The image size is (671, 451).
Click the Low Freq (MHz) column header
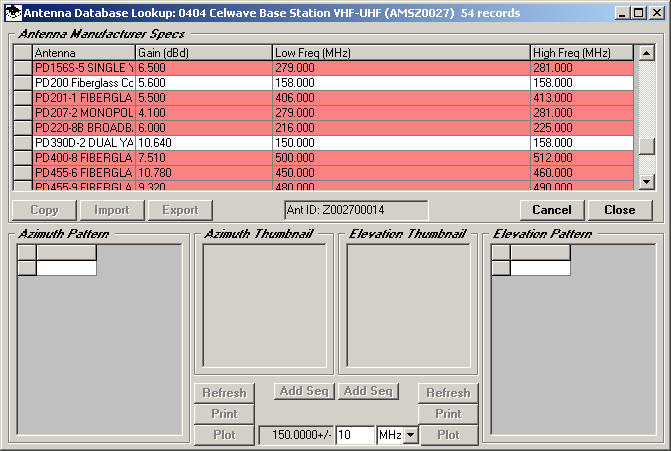[401, 53]
